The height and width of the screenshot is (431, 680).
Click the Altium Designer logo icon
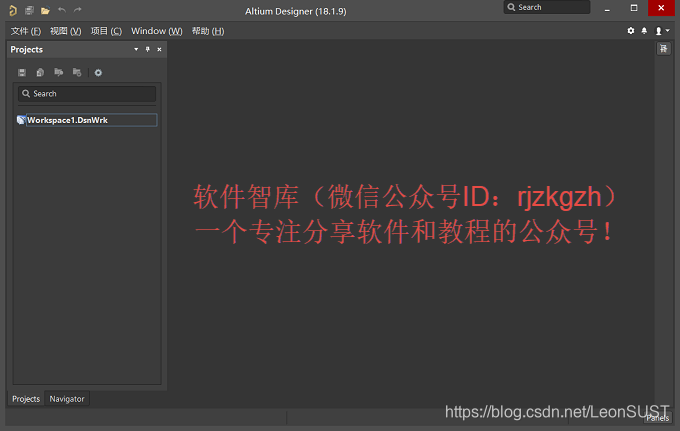point(13,10)
